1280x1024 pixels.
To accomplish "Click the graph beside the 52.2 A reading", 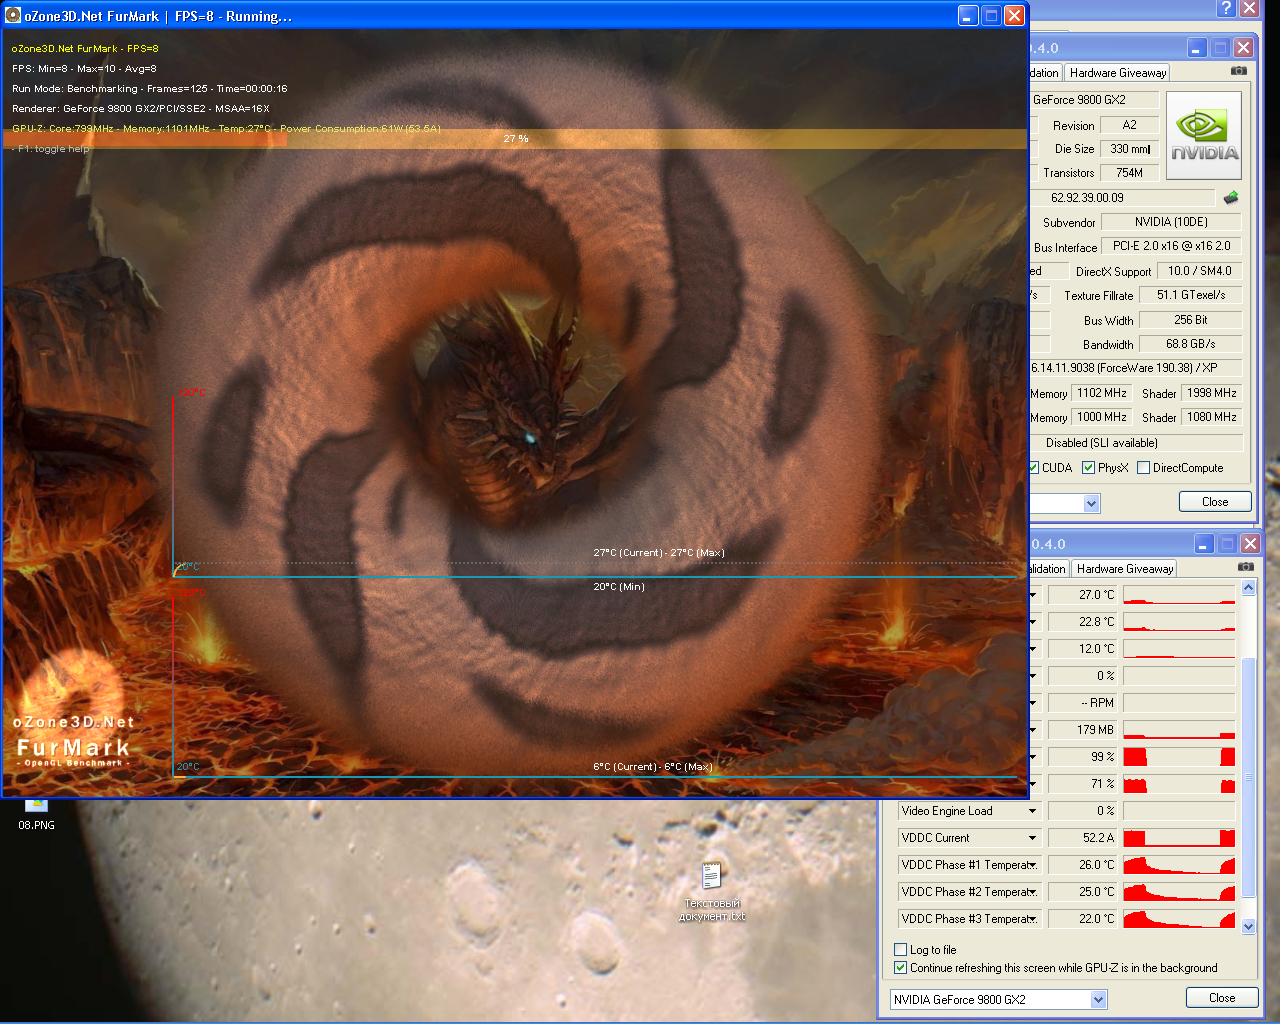I will coord(1179,838).
